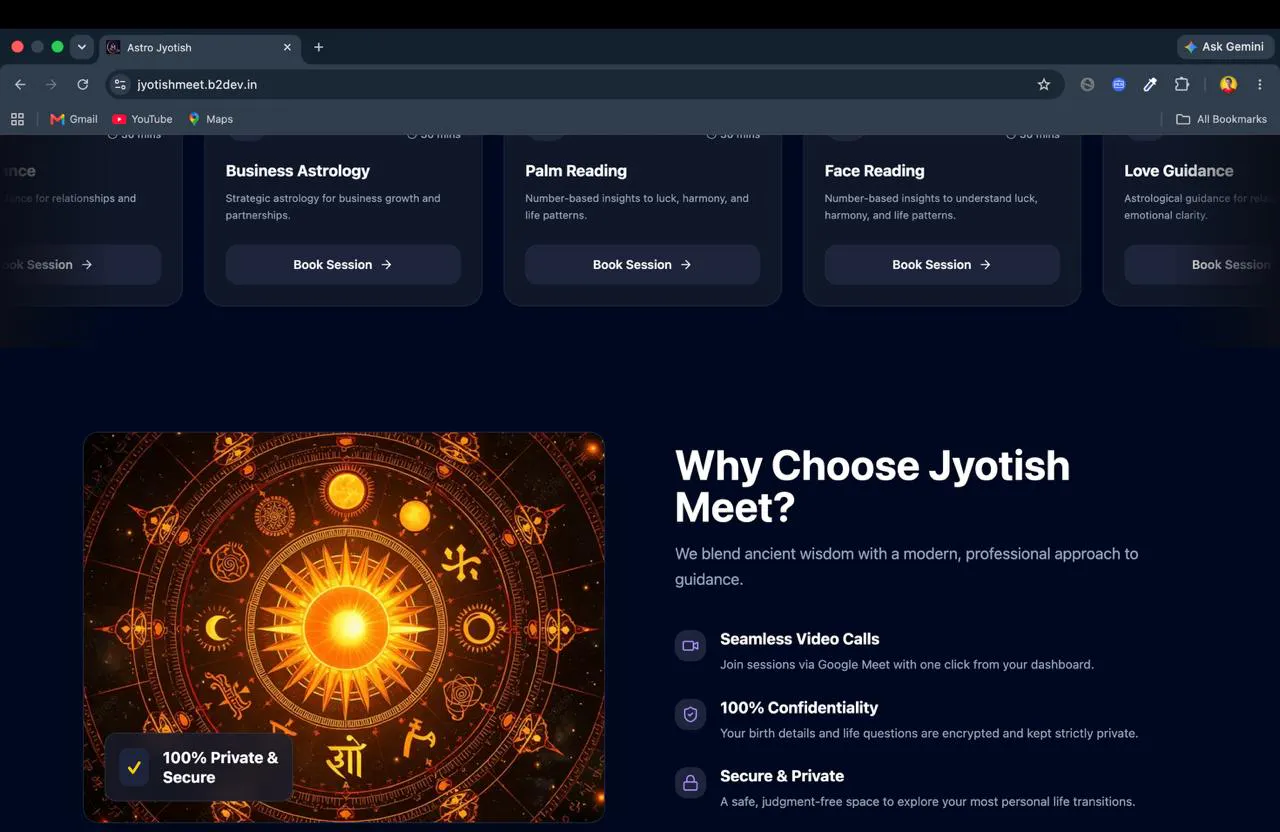
Task: Open Maps bookmark
Action: (210, 119)
